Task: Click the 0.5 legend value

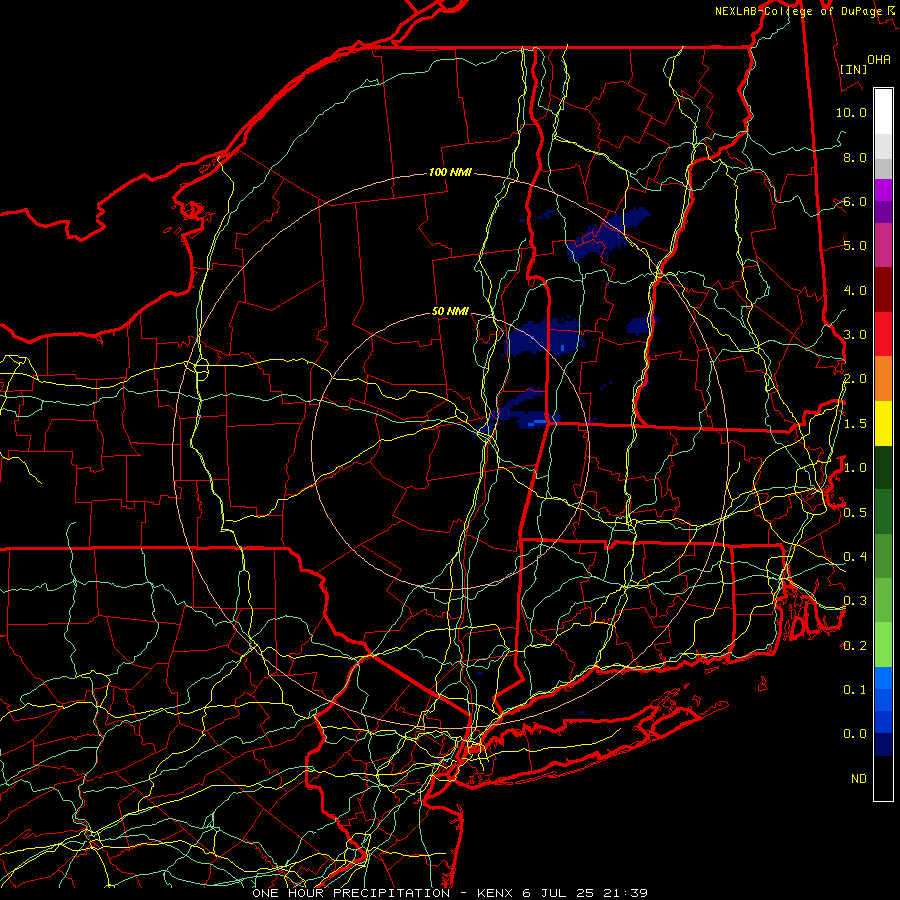Action: click(855, 512)
